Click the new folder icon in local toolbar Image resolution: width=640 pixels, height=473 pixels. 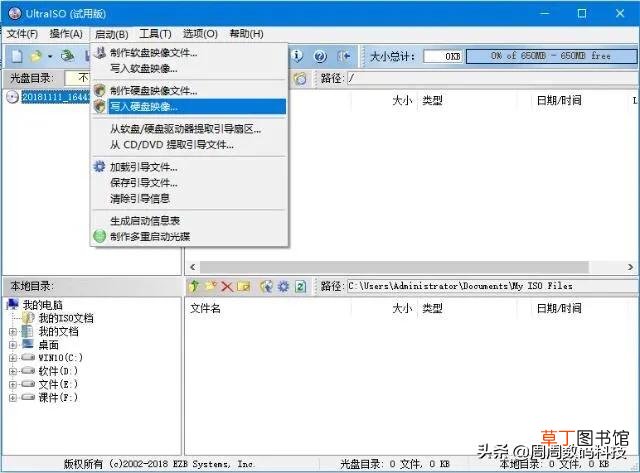[x=211, y=286]
